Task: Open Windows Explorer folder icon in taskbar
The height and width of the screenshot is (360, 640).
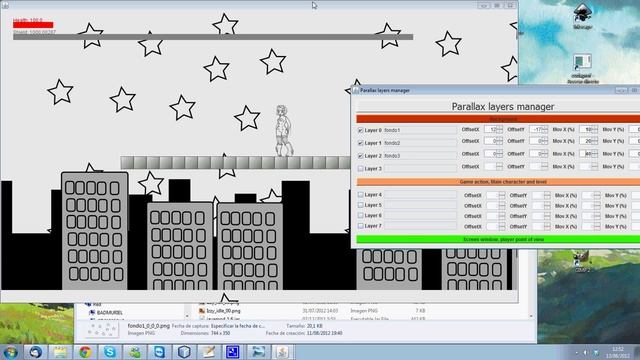Action: (x=60, y=352)
